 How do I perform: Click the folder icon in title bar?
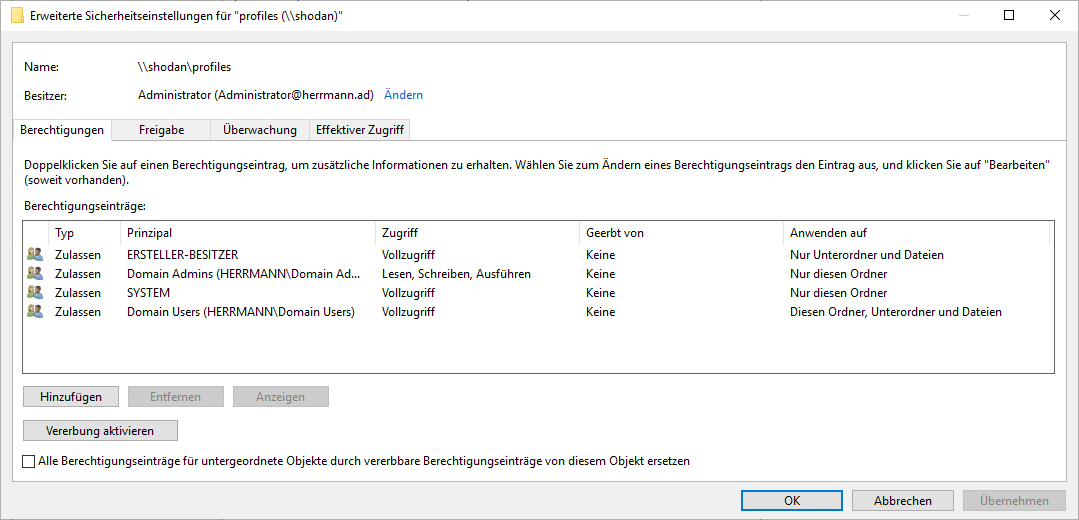[x=17, y=16]
